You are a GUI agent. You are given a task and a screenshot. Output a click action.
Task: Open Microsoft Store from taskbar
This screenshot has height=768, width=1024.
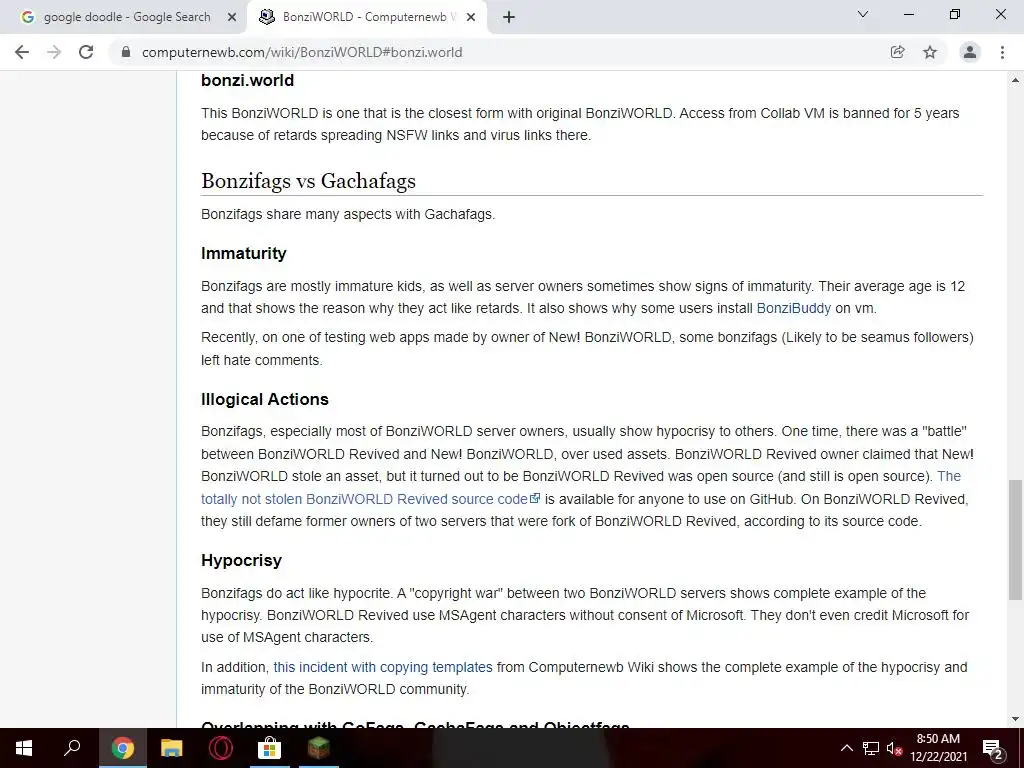point(269,748)
